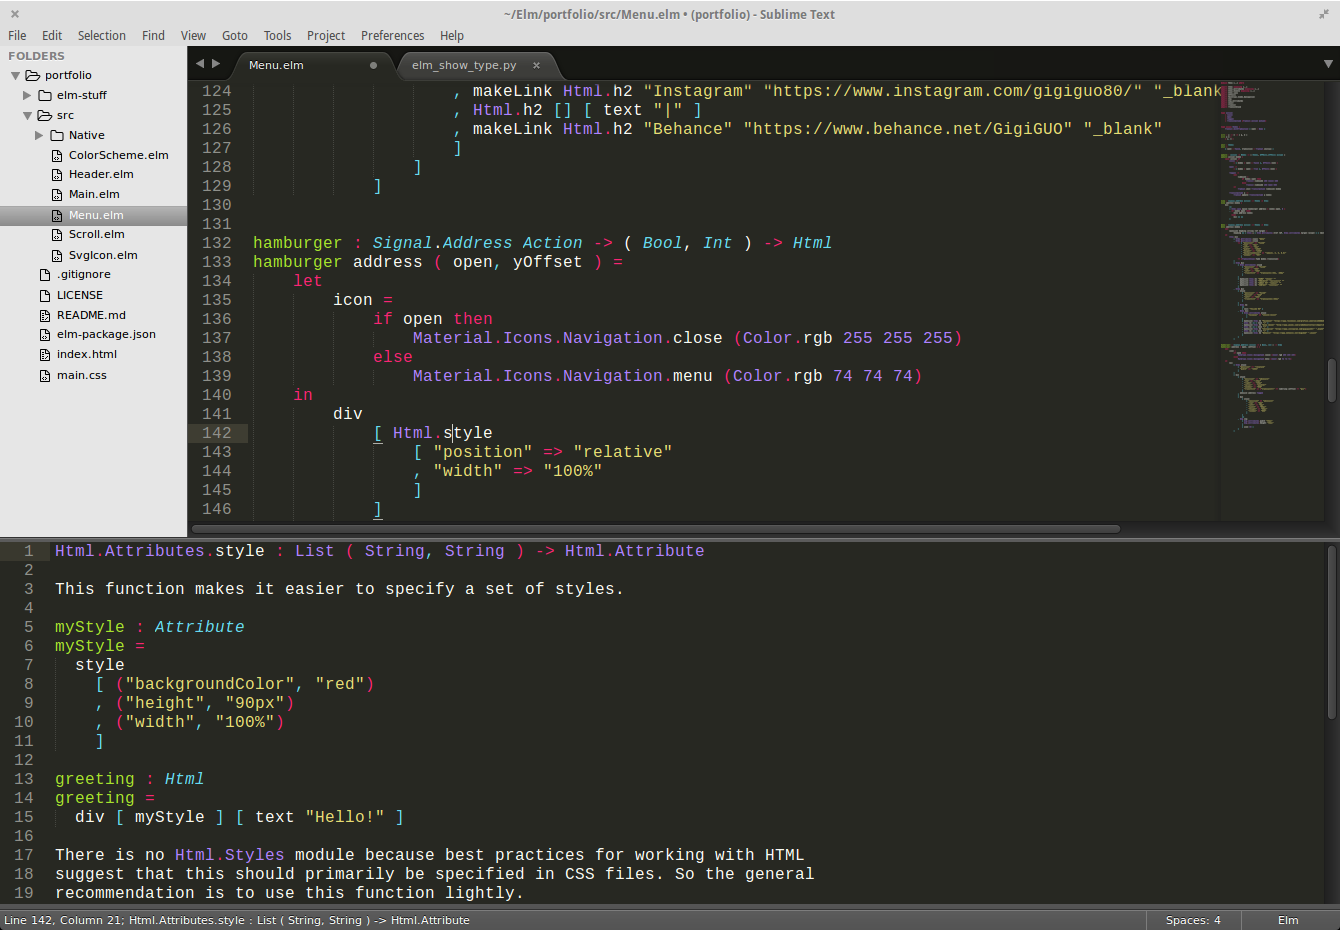1340x930 pixels.
Task: Open the Help menu
Action: (x=452, y=35)
